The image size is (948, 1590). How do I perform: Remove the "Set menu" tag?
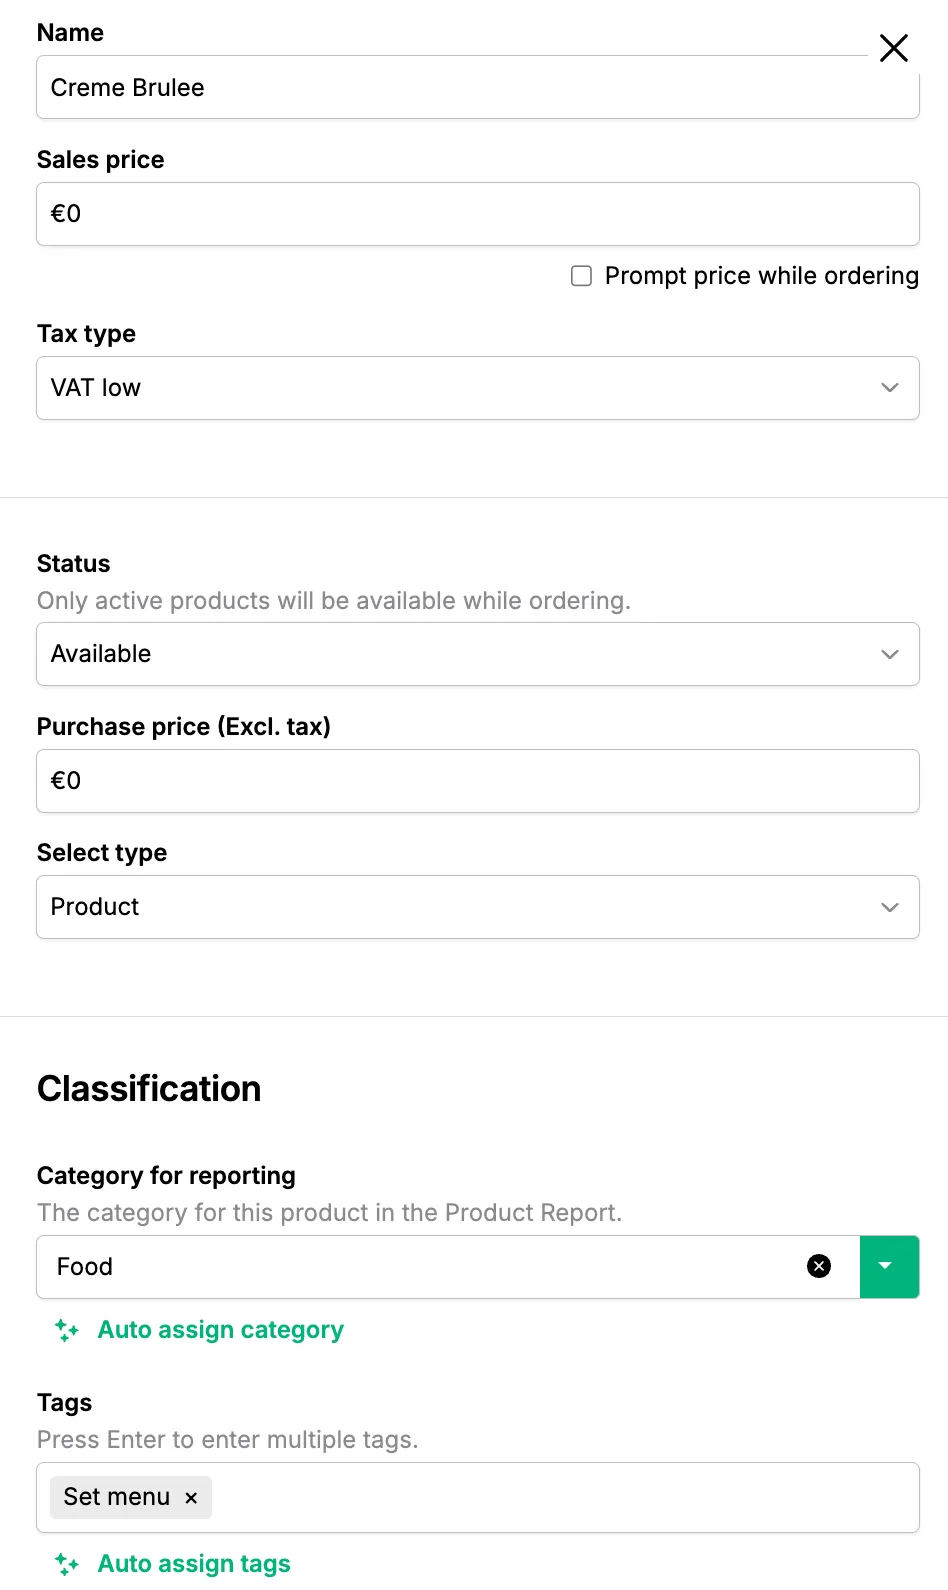191,1497
